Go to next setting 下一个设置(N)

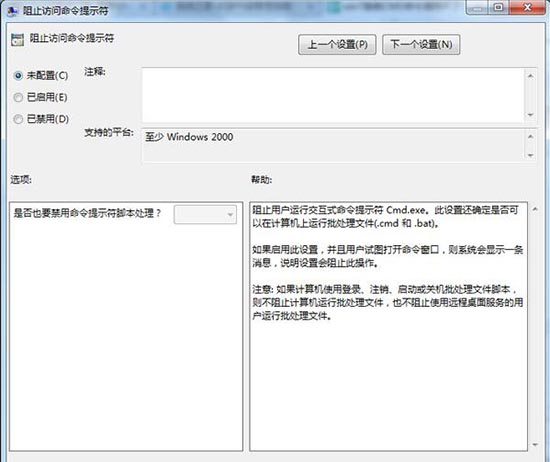click(421, 45)
